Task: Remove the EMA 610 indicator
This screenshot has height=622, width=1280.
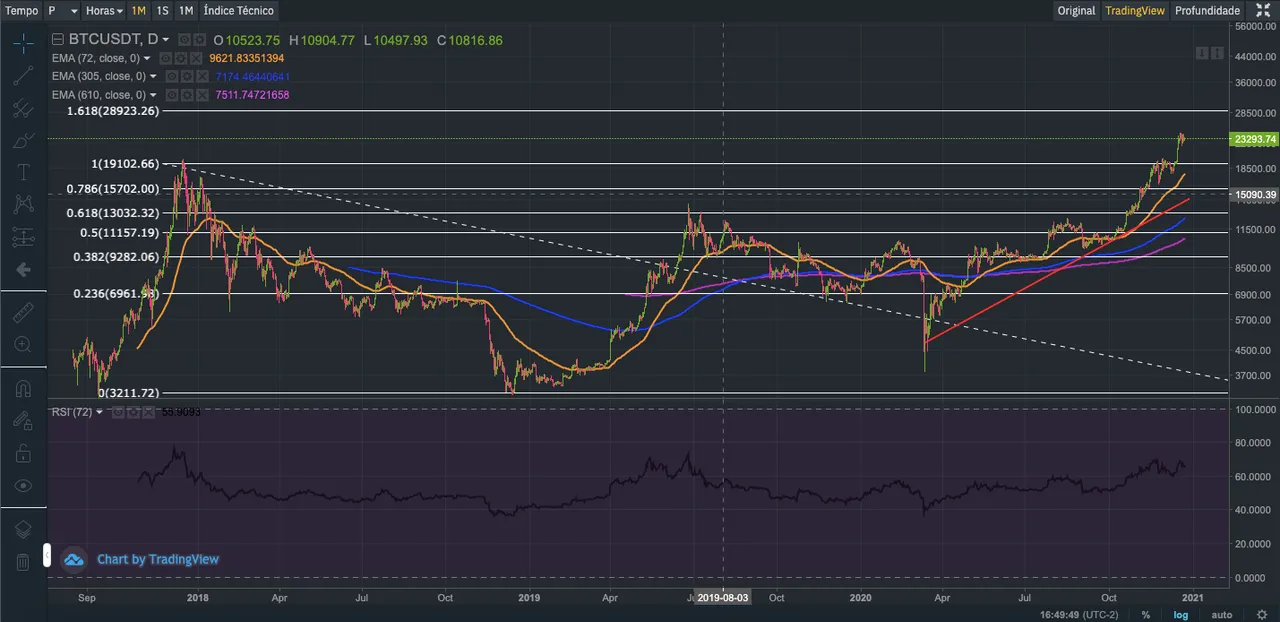Action: 202,95
